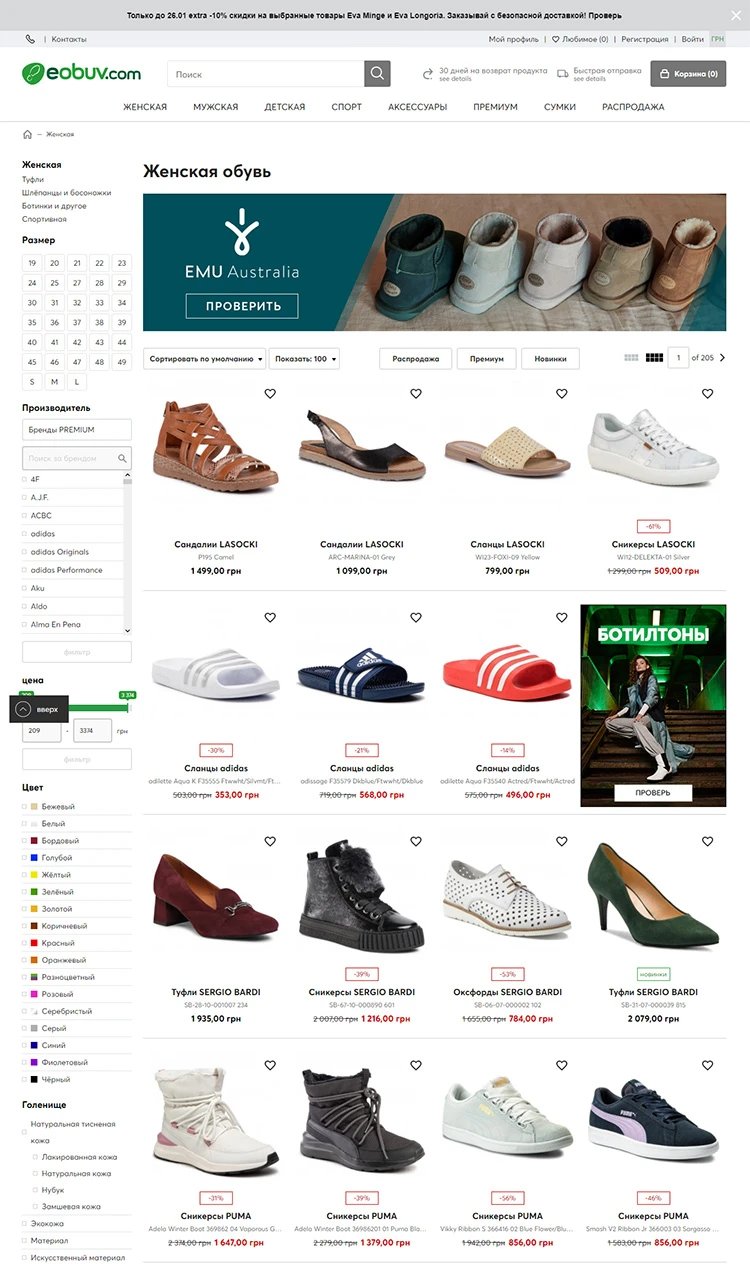Image resolution: width=750 pixels, height=1268 pixels.
Task: Click the home breadcrumb icon
Action: point(27,134)
